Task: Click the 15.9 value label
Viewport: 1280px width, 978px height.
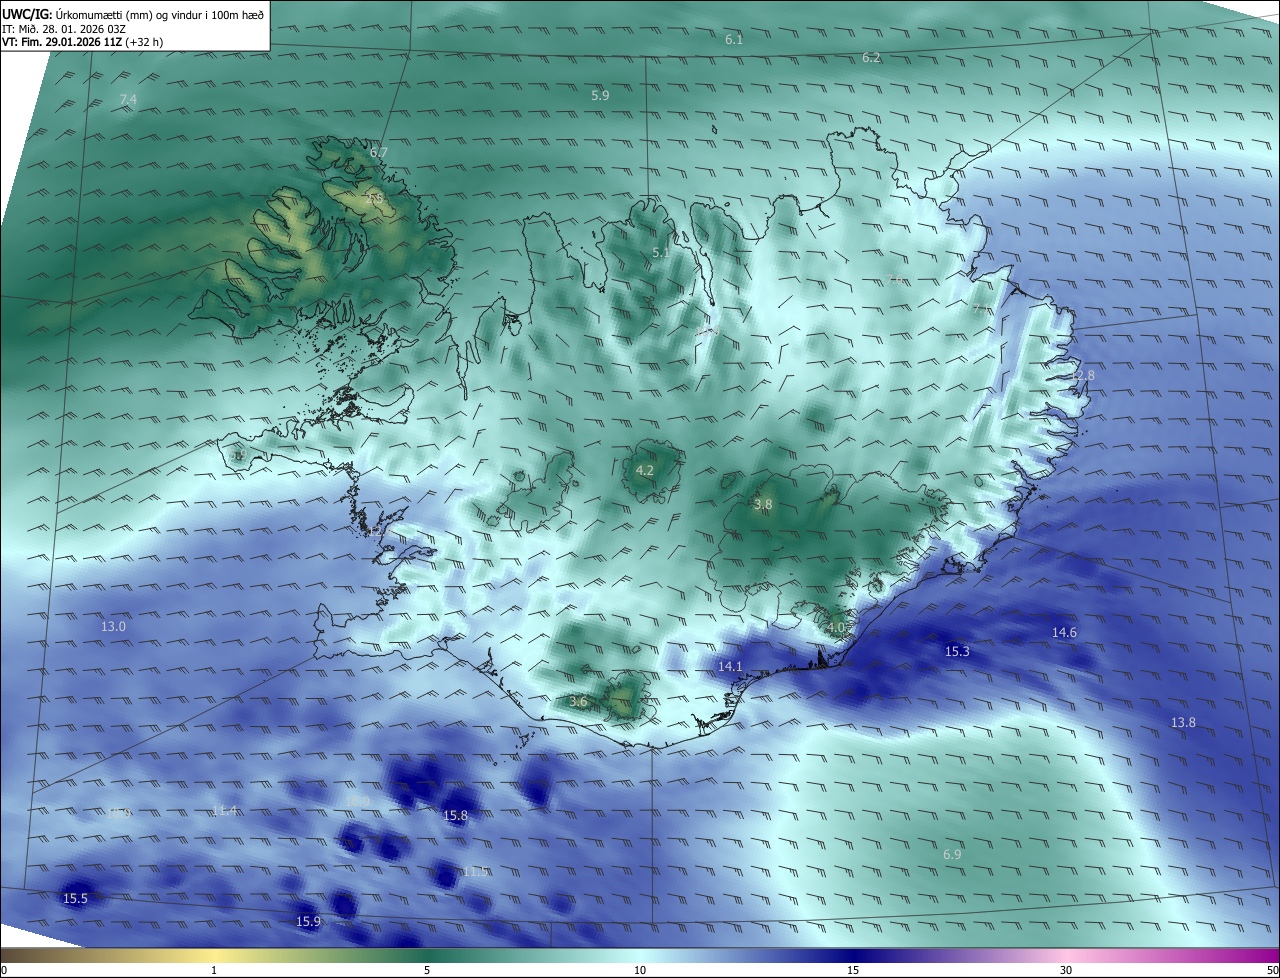Action: (308, 921)
